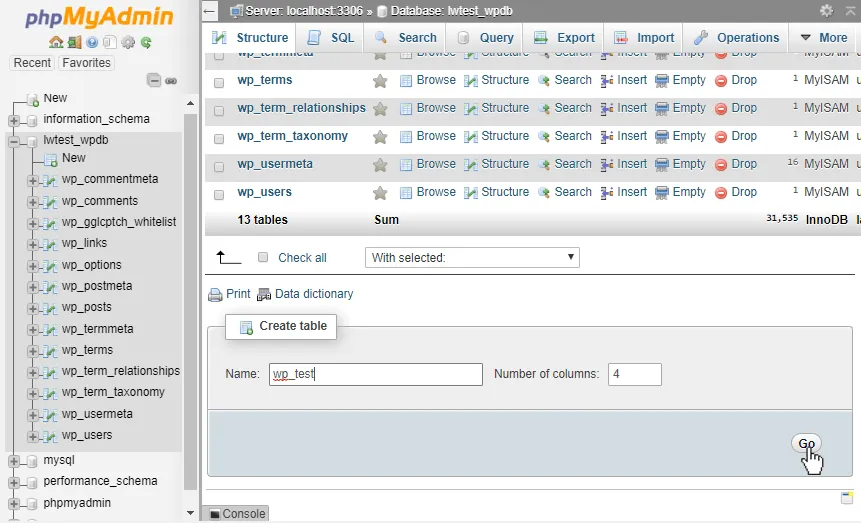Image resolution: width=861 pixels, height=523 pixels.
Task: Check the wp_terms row checkbox
Action: coord(219,82)
